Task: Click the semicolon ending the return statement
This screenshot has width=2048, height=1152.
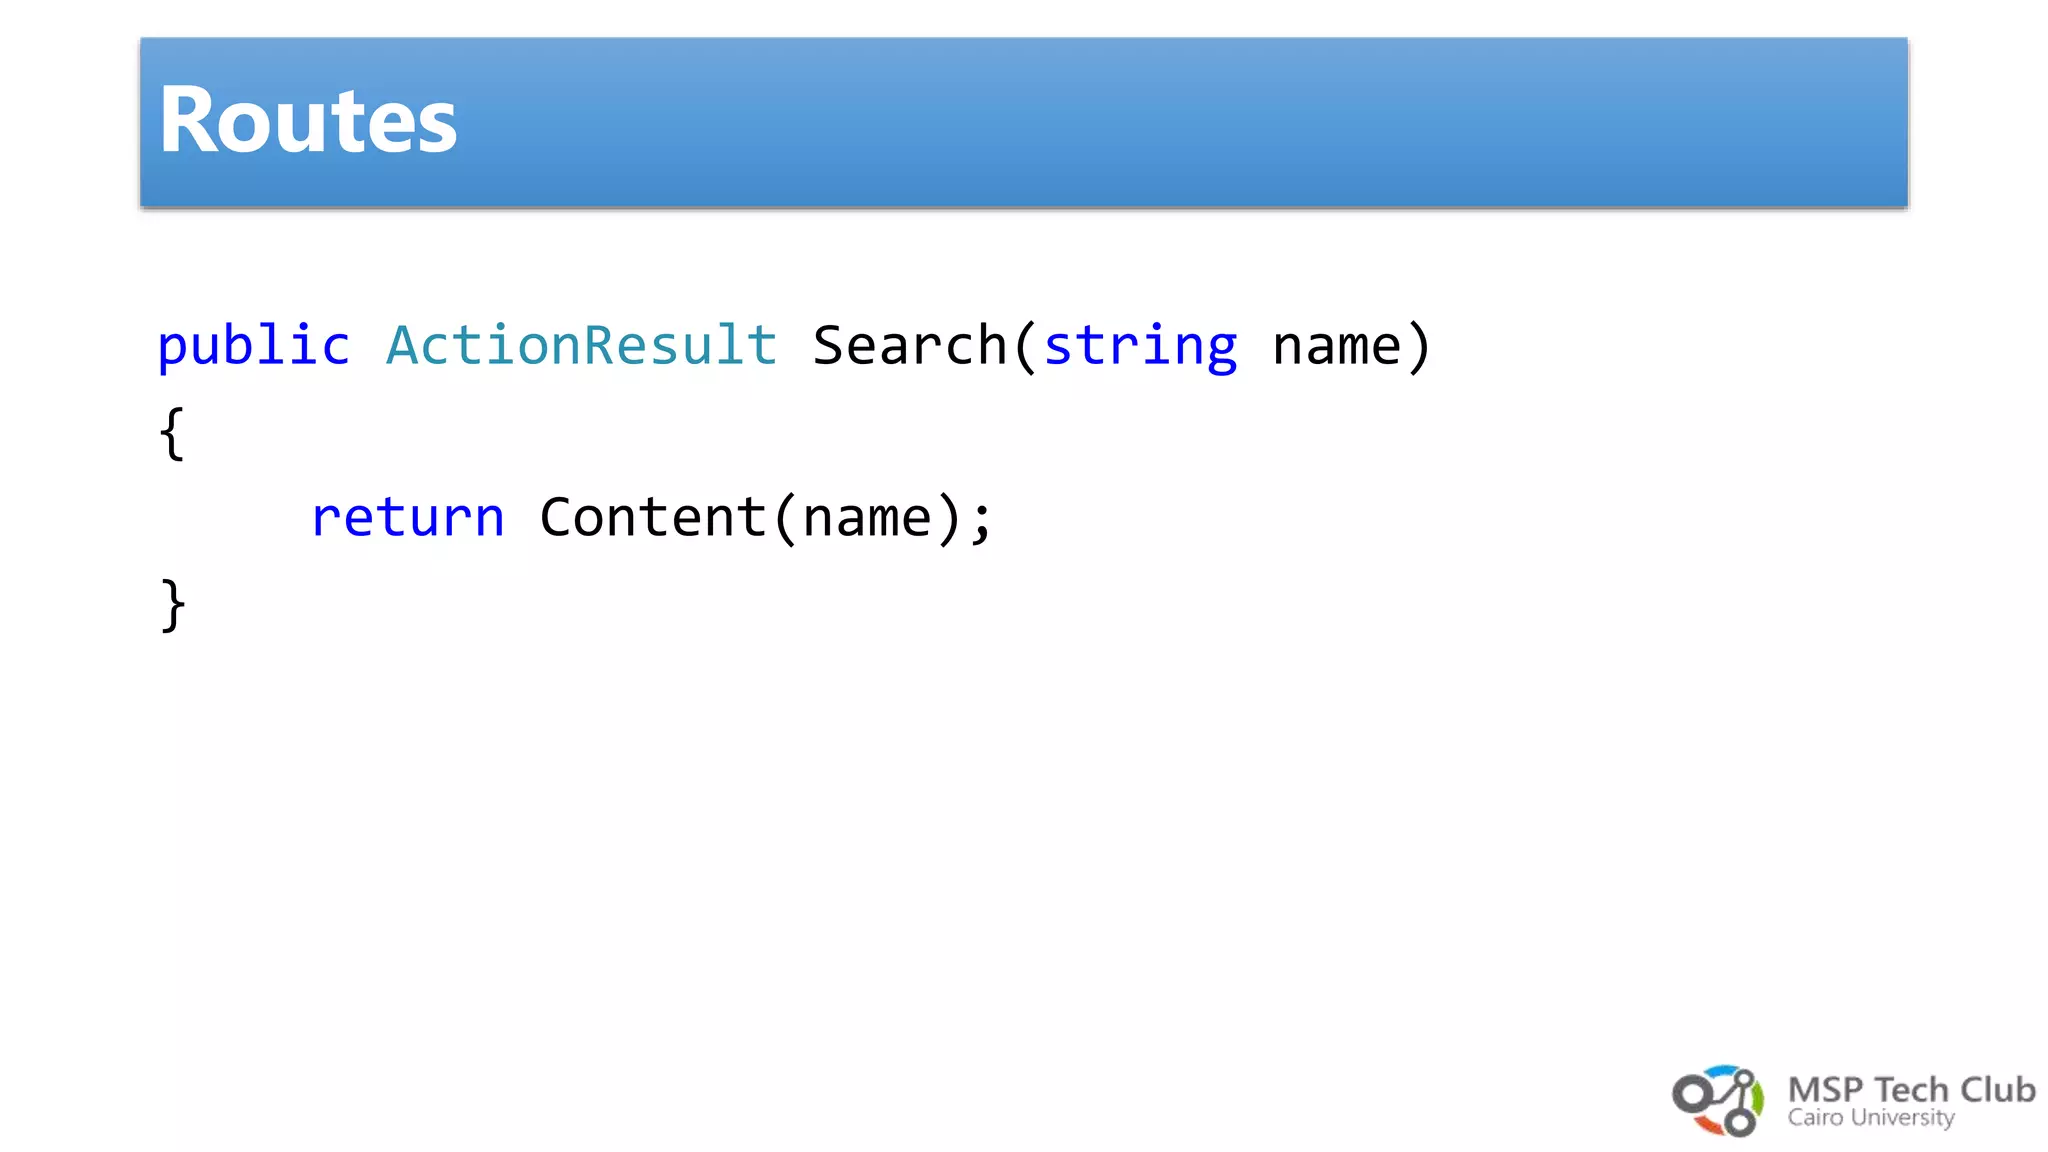Action: 982,520
